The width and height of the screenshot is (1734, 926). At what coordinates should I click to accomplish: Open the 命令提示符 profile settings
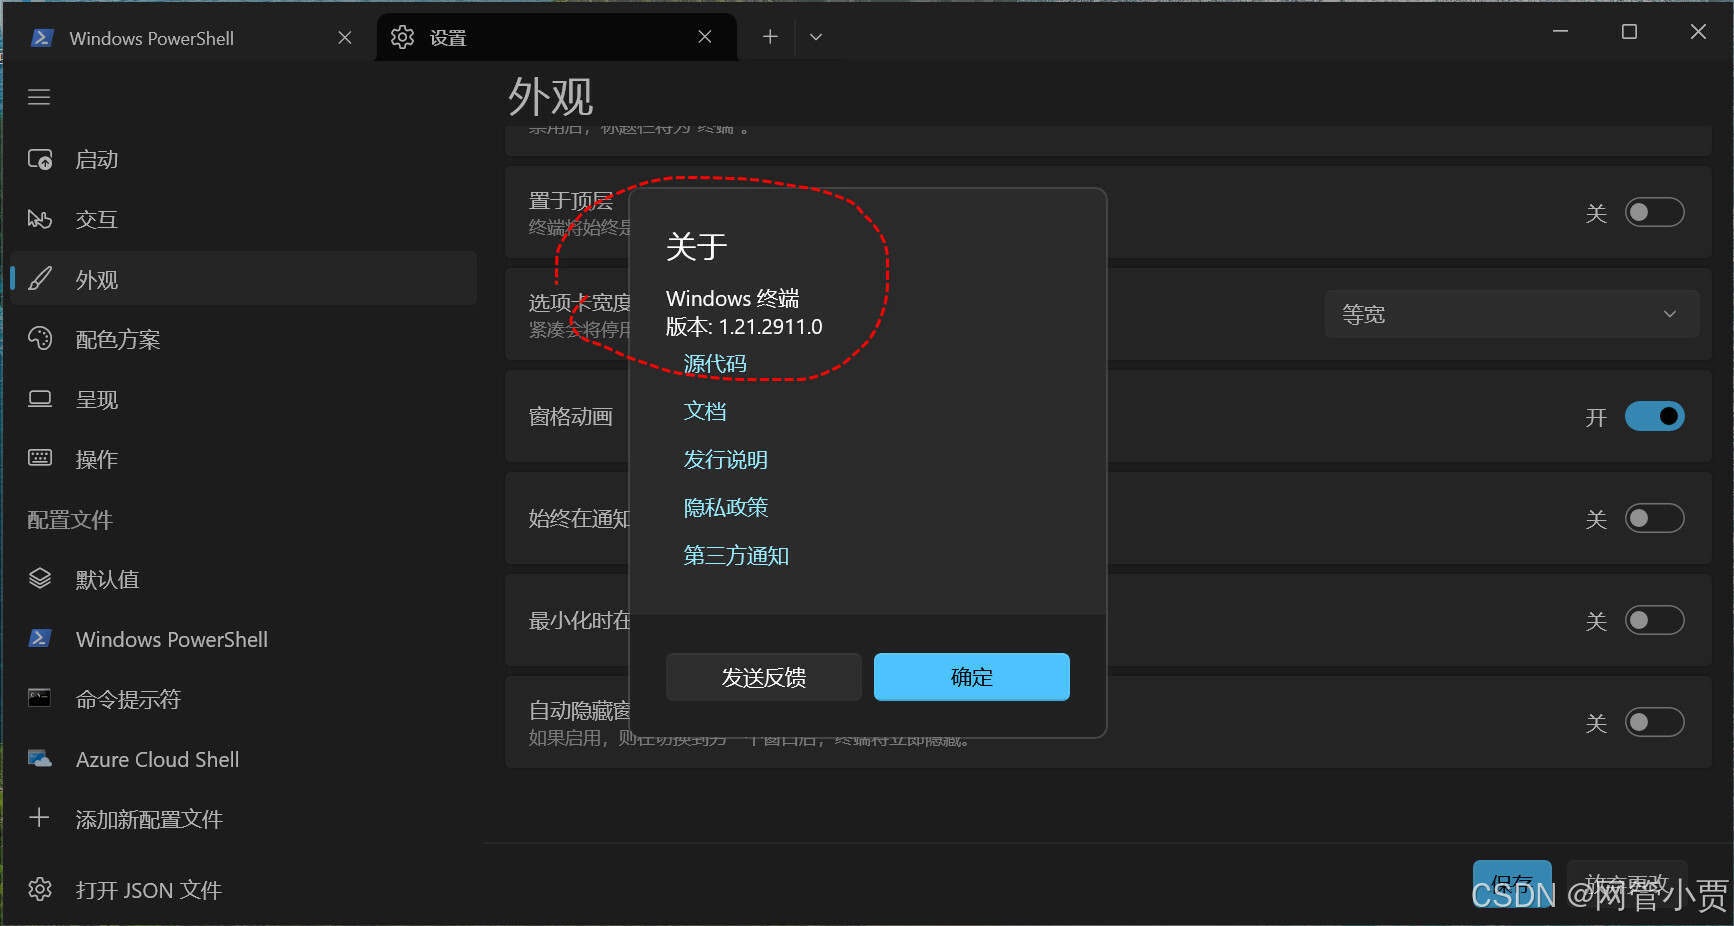243,699
